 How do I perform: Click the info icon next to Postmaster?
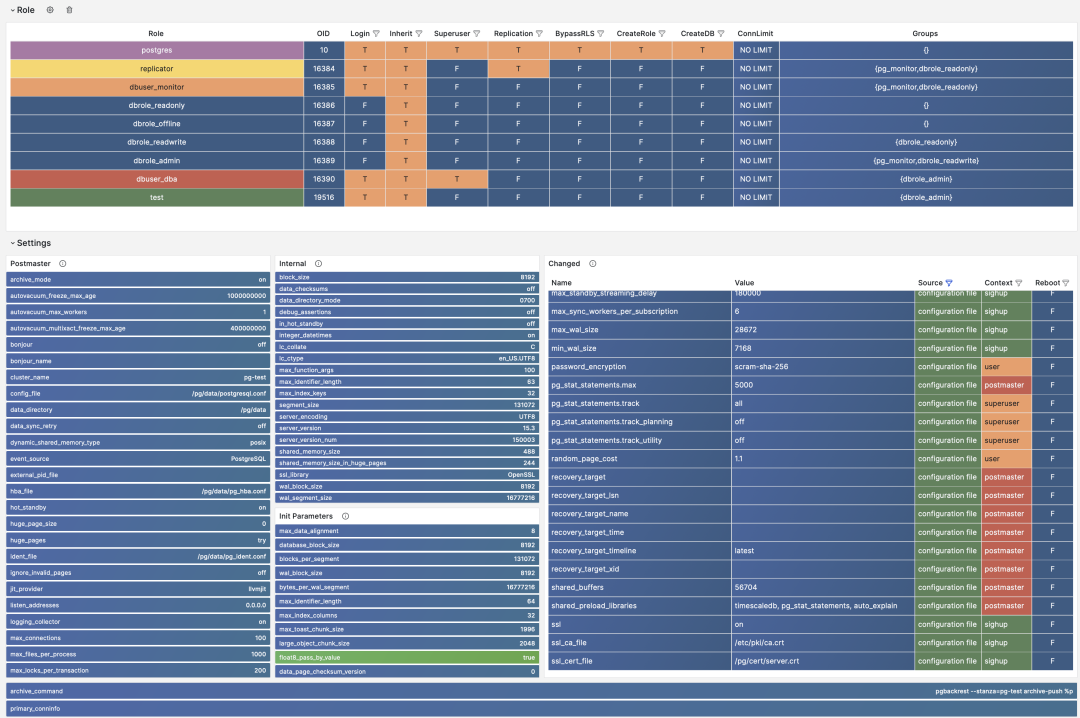click(x=63, y=263)
